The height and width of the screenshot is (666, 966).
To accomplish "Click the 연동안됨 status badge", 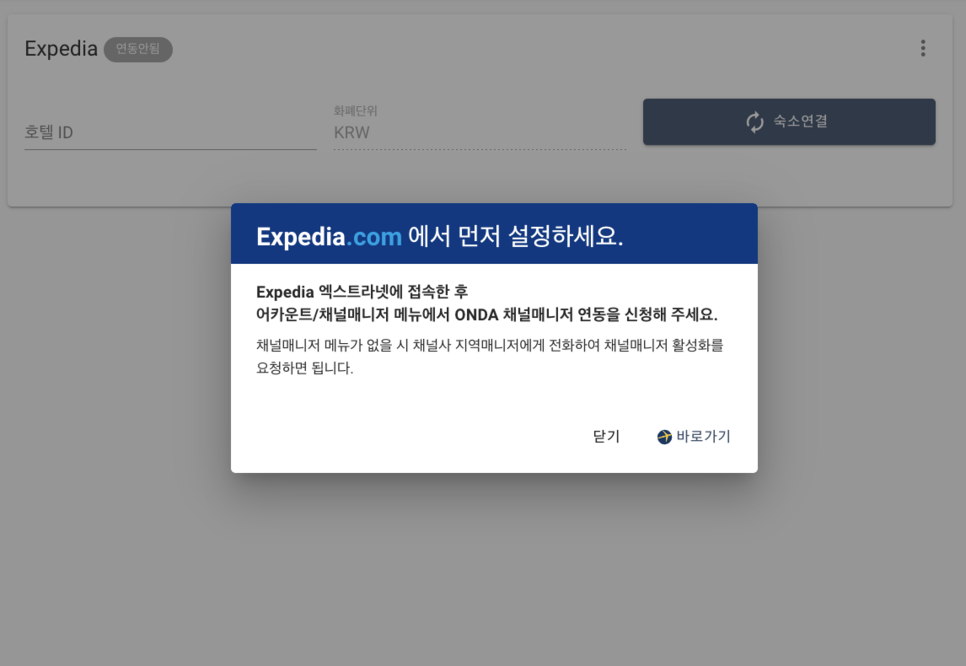I will click(x=138, y=49).
